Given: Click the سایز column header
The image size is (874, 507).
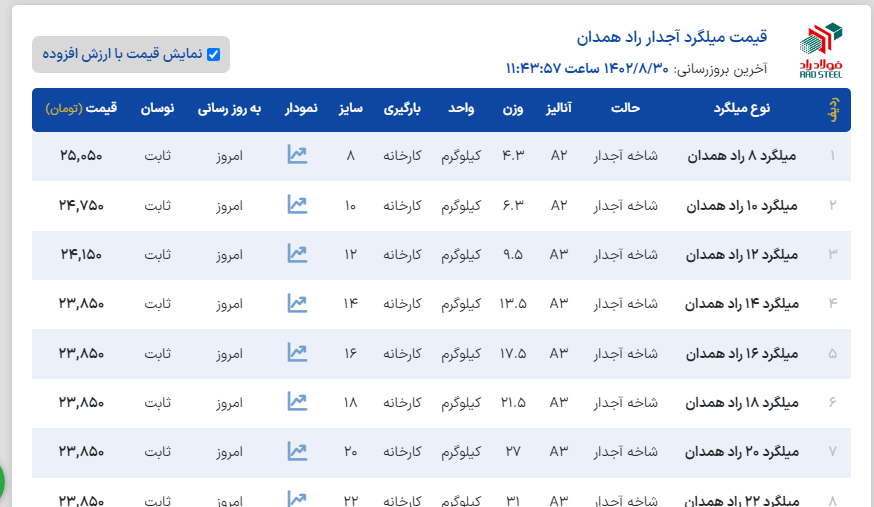Looking at the screenshot, I should (x=350, y=108).
